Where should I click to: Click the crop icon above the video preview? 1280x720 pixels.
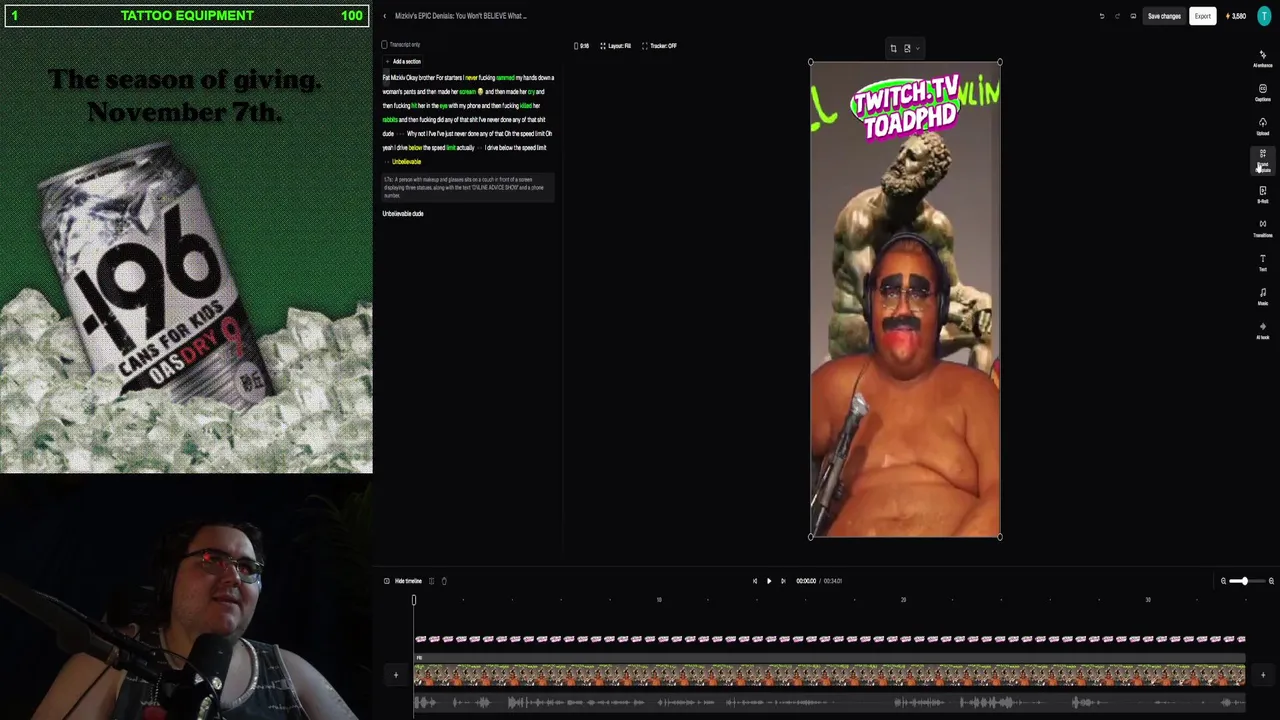coord(893,48)
